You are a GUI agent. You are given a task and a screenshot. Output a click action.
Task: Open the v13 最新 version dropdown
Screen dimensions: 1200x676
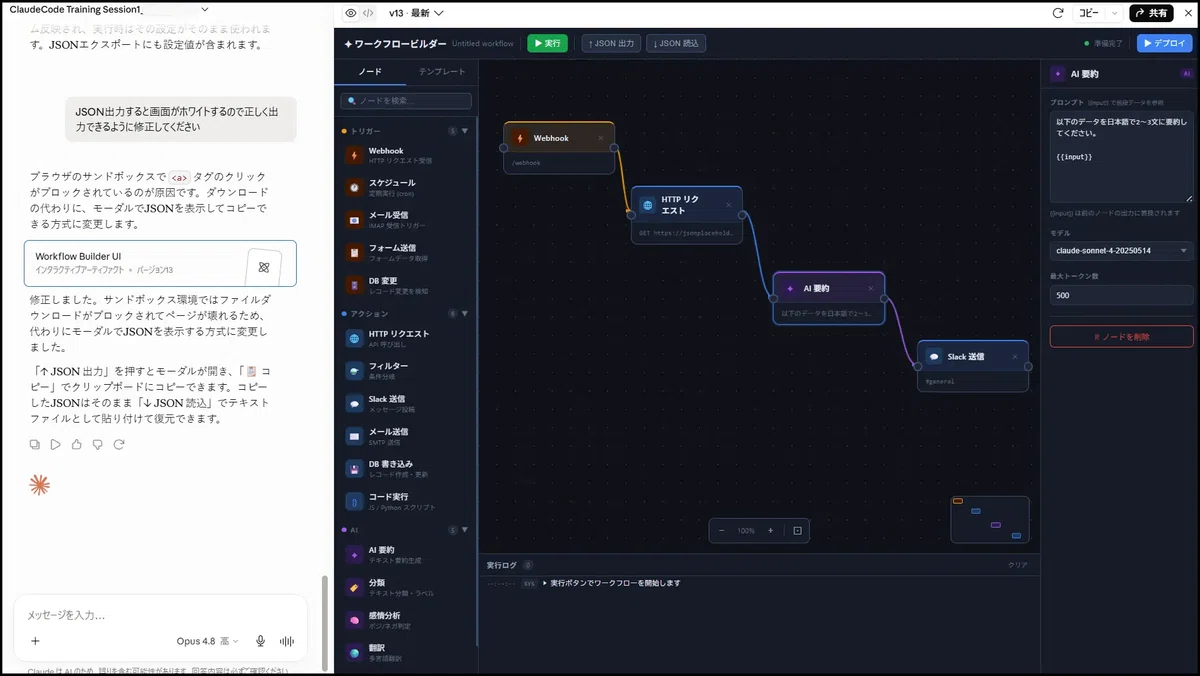coord(416,13)
